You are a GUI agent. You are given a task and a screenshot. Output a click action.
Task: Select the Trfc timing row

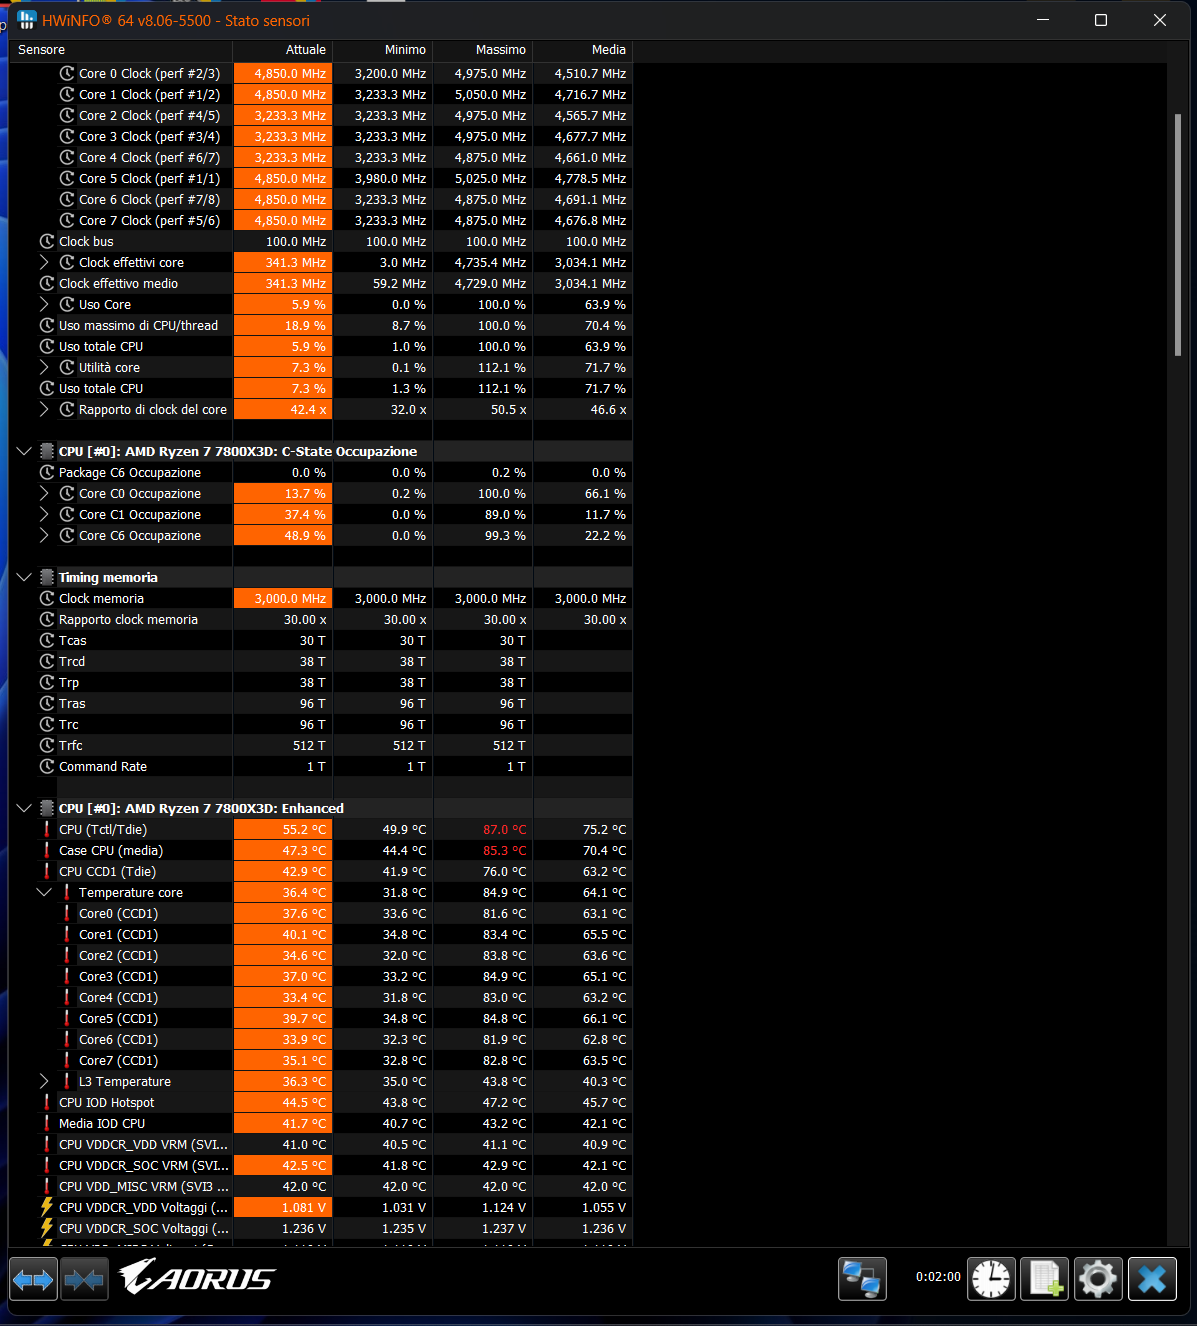point(321,745)
